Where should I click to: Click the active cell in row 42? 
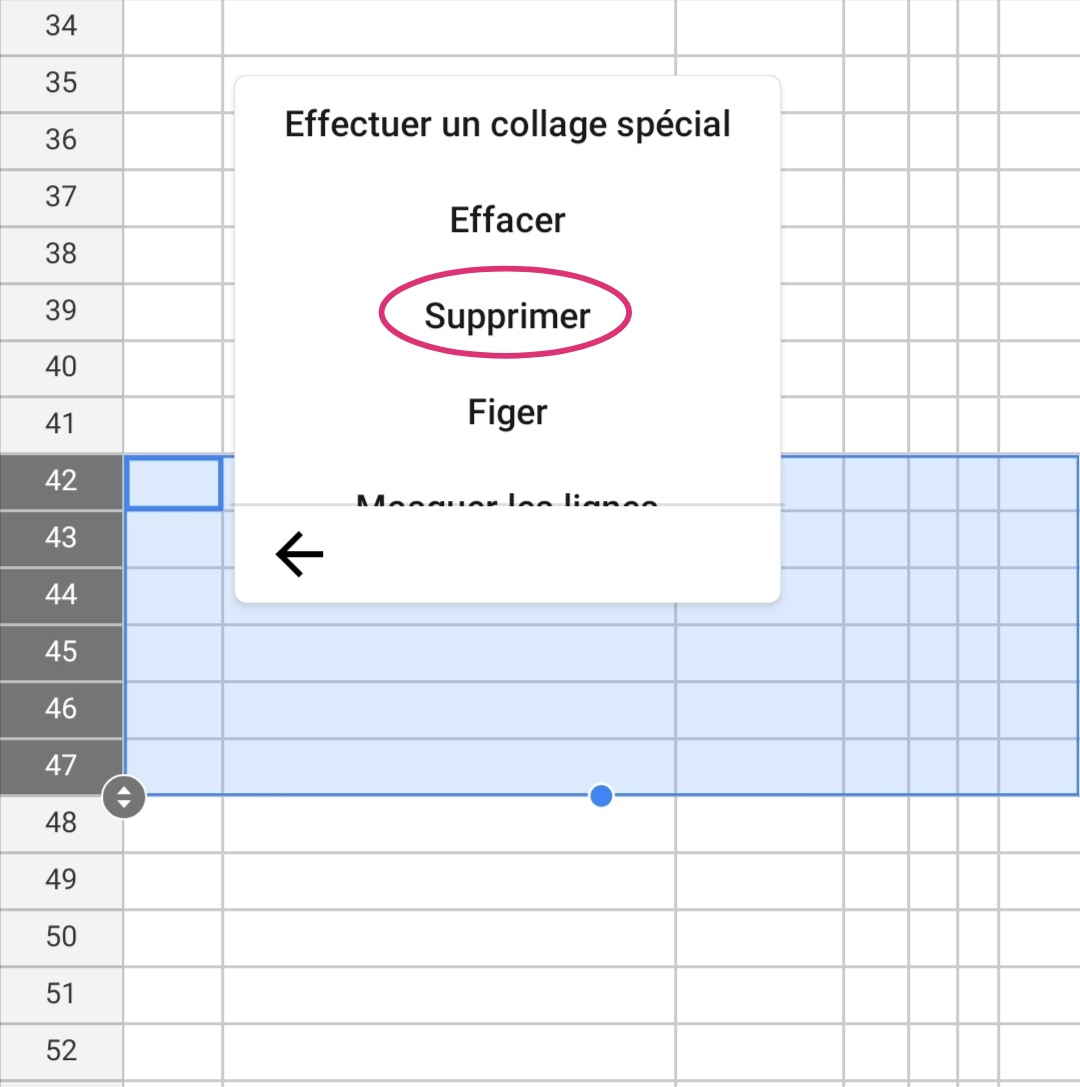(174, 483)
